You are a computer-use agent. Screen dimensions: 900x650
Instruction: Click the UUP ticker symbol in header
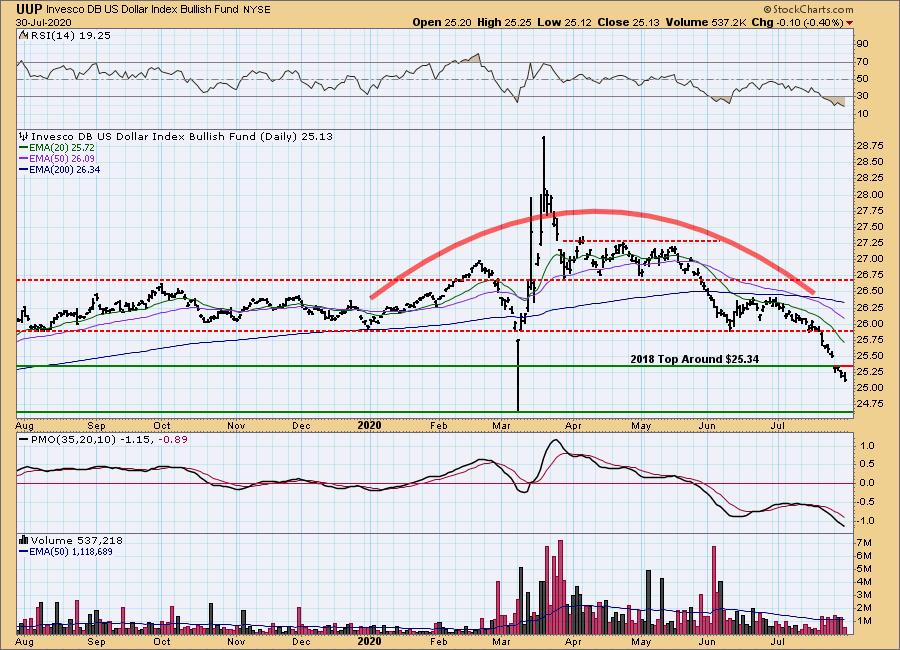point(29,9)
